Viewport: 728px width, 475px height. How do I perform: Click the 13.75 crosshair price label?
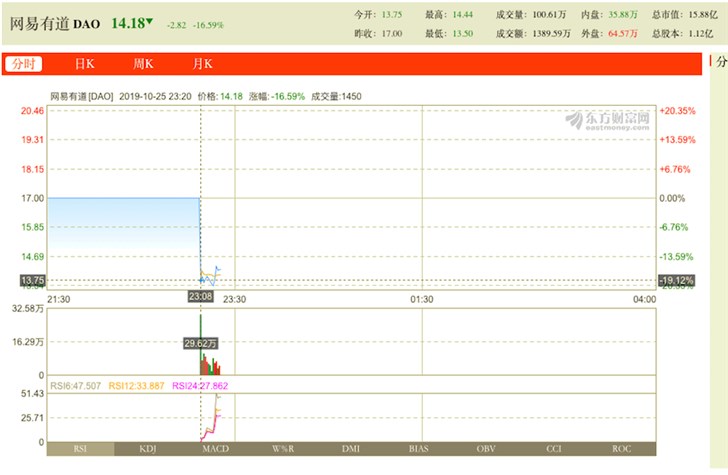pos(32,280)
